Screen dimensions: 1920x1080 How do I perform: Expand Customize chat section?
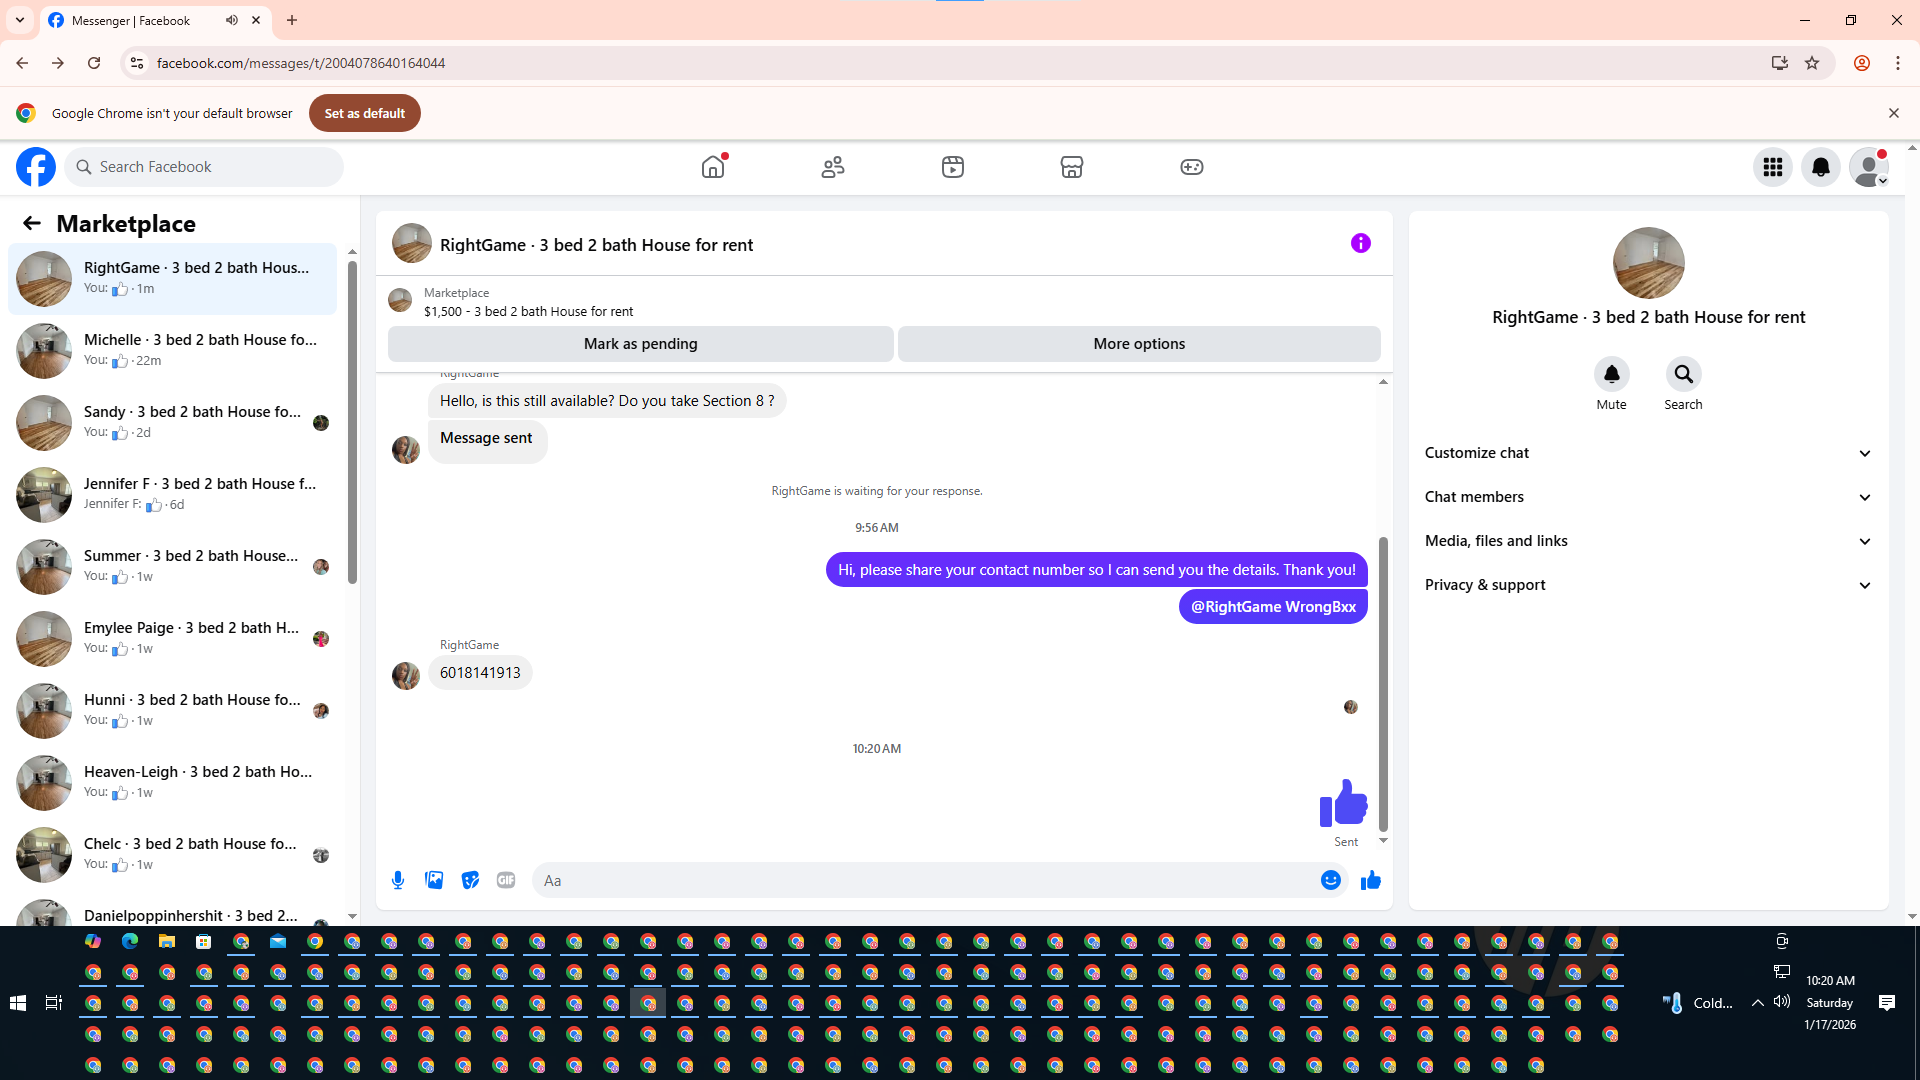(x=1647, y=453)
